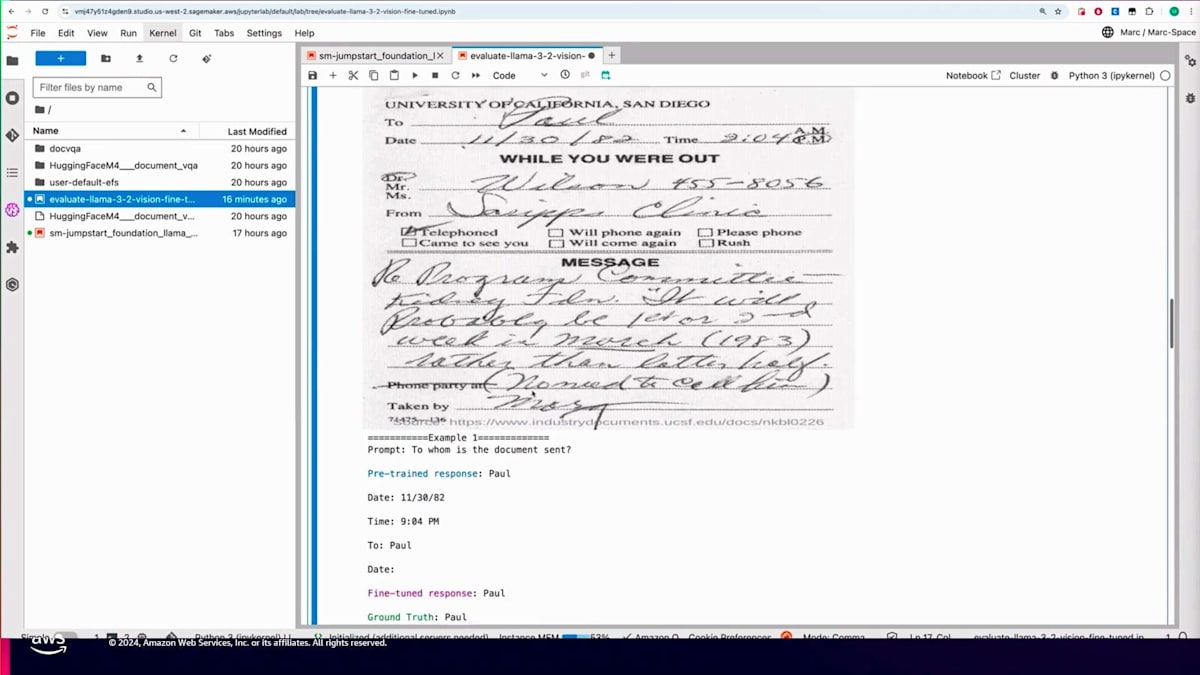Copy the selected cell

374,75
